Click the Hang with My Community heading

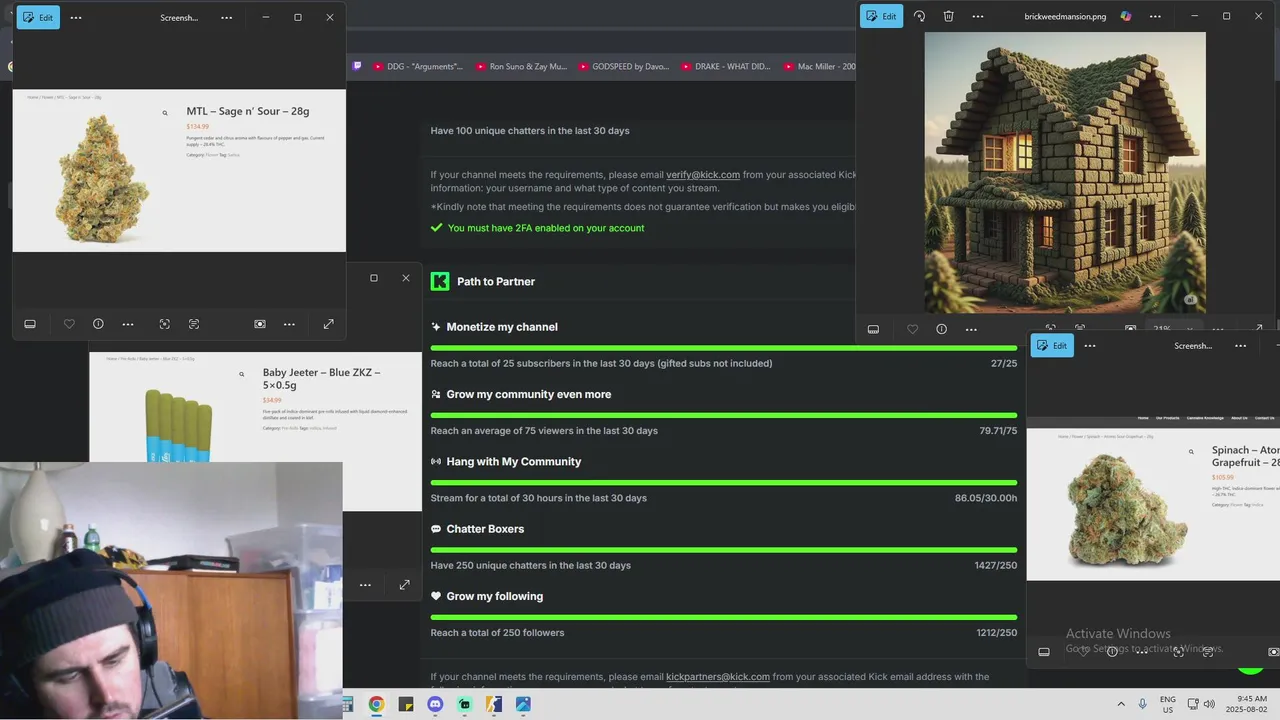point(513,462)
